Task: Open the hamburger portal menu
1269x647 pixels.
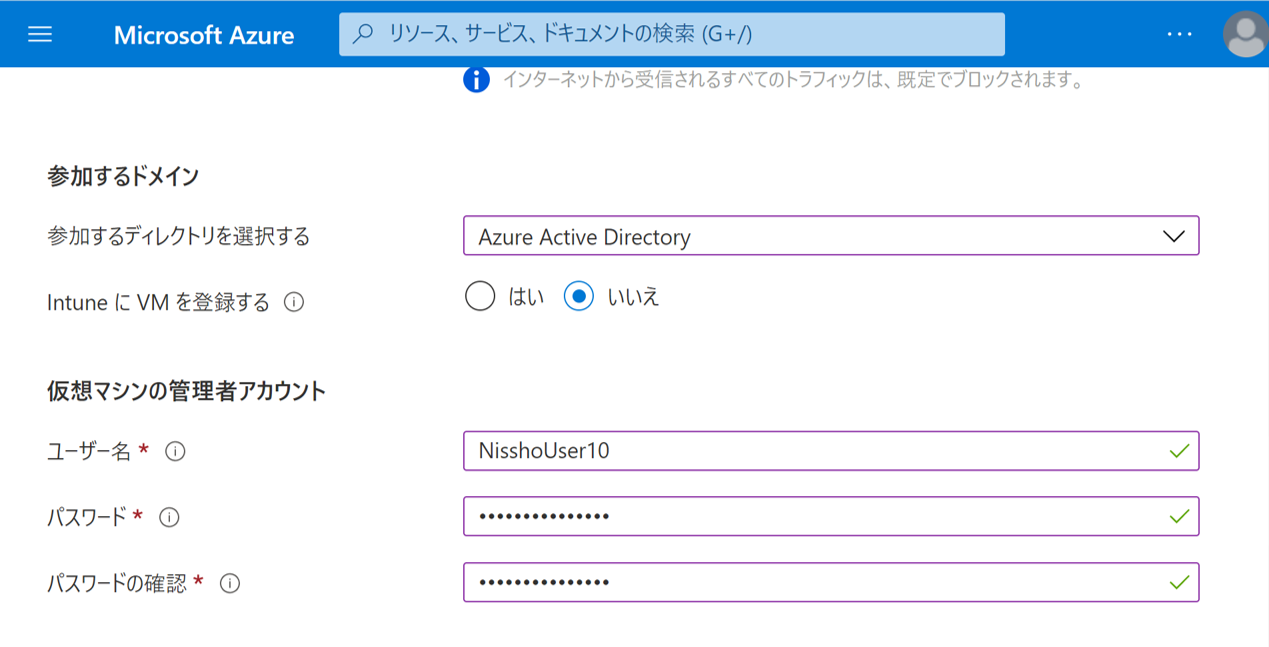Action: pos(40,34)
